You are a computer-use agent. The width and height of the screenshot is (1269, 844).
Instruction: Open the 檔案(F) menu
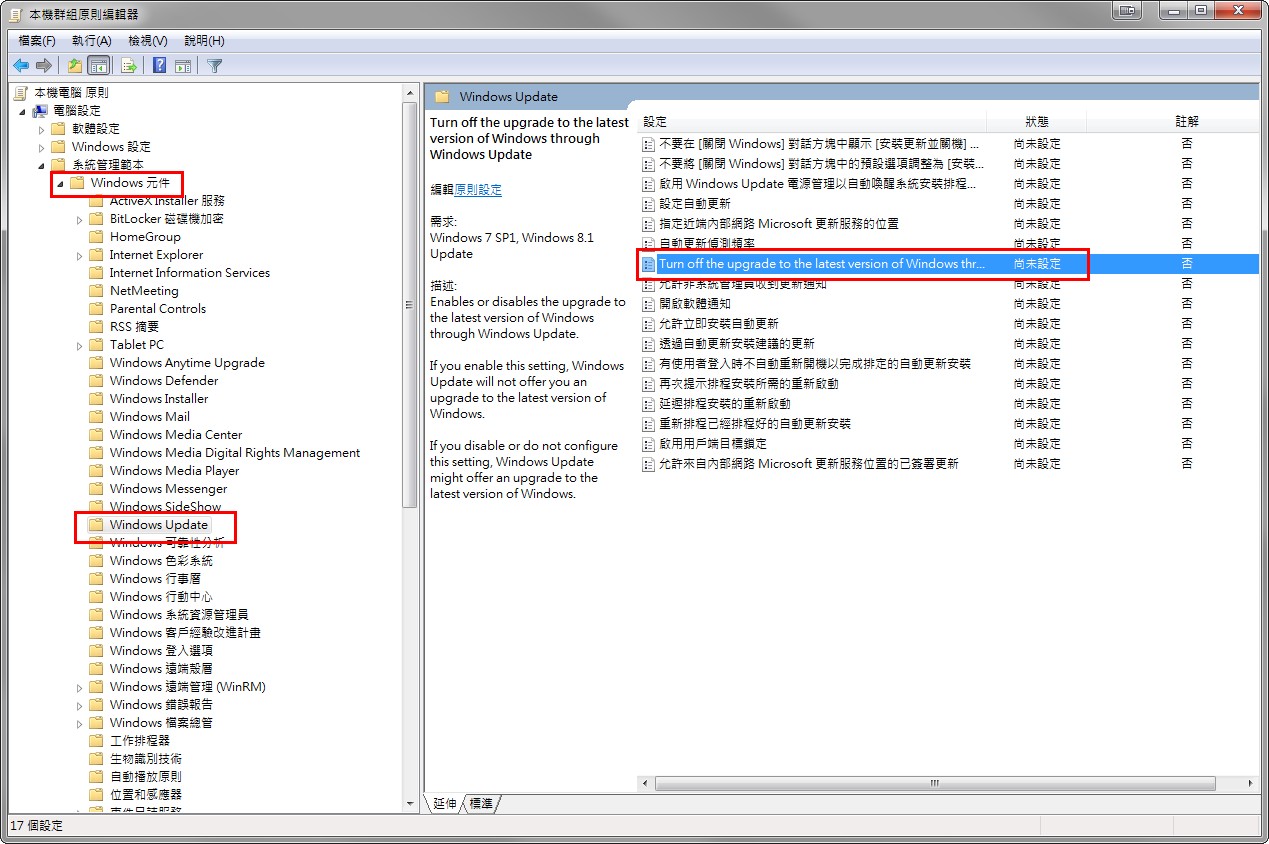37,41
